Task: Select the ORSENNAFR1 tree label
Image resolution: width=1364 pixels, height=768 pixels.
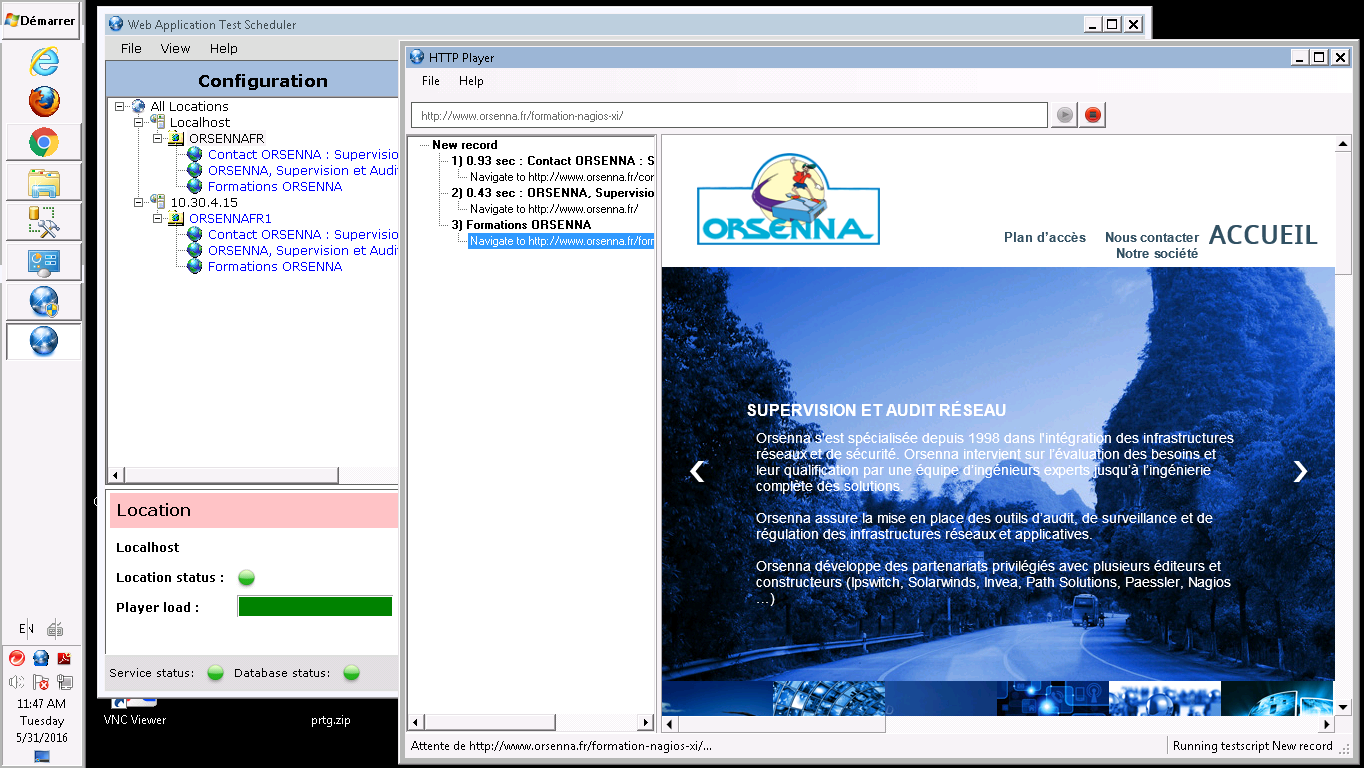Action: 230,218
